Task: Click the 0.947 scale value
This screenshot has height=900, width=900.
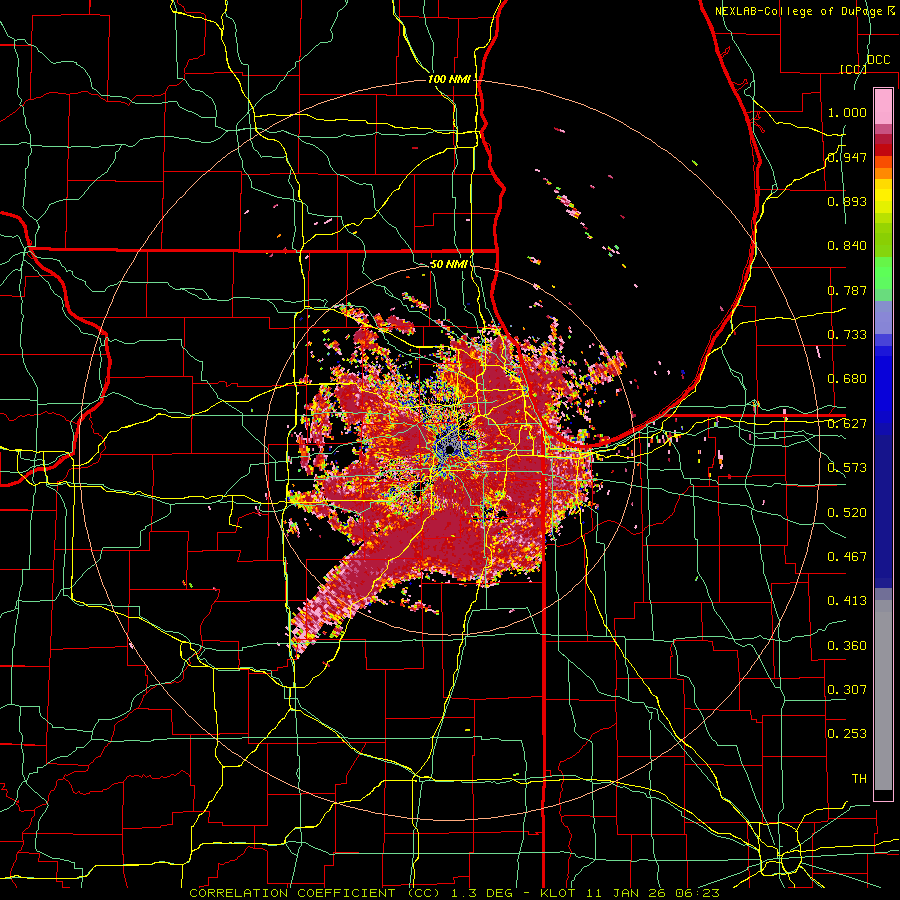Action: pyautogui.click(x=847, y=157)
